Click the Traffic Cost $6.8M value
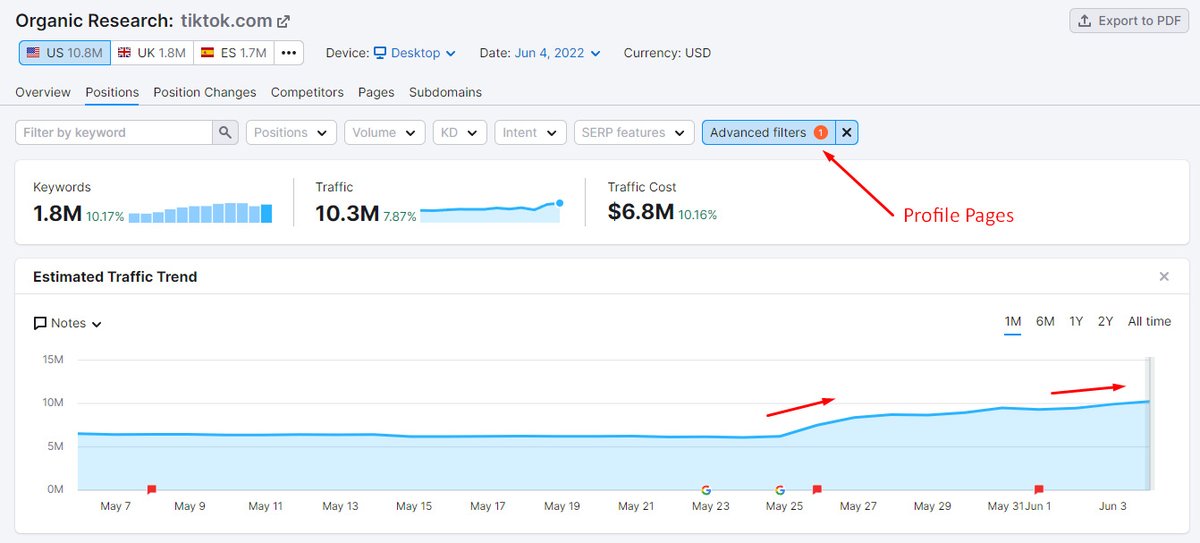Image resolution: width=1200 pixels, height=543 pixels. point(641,213)
